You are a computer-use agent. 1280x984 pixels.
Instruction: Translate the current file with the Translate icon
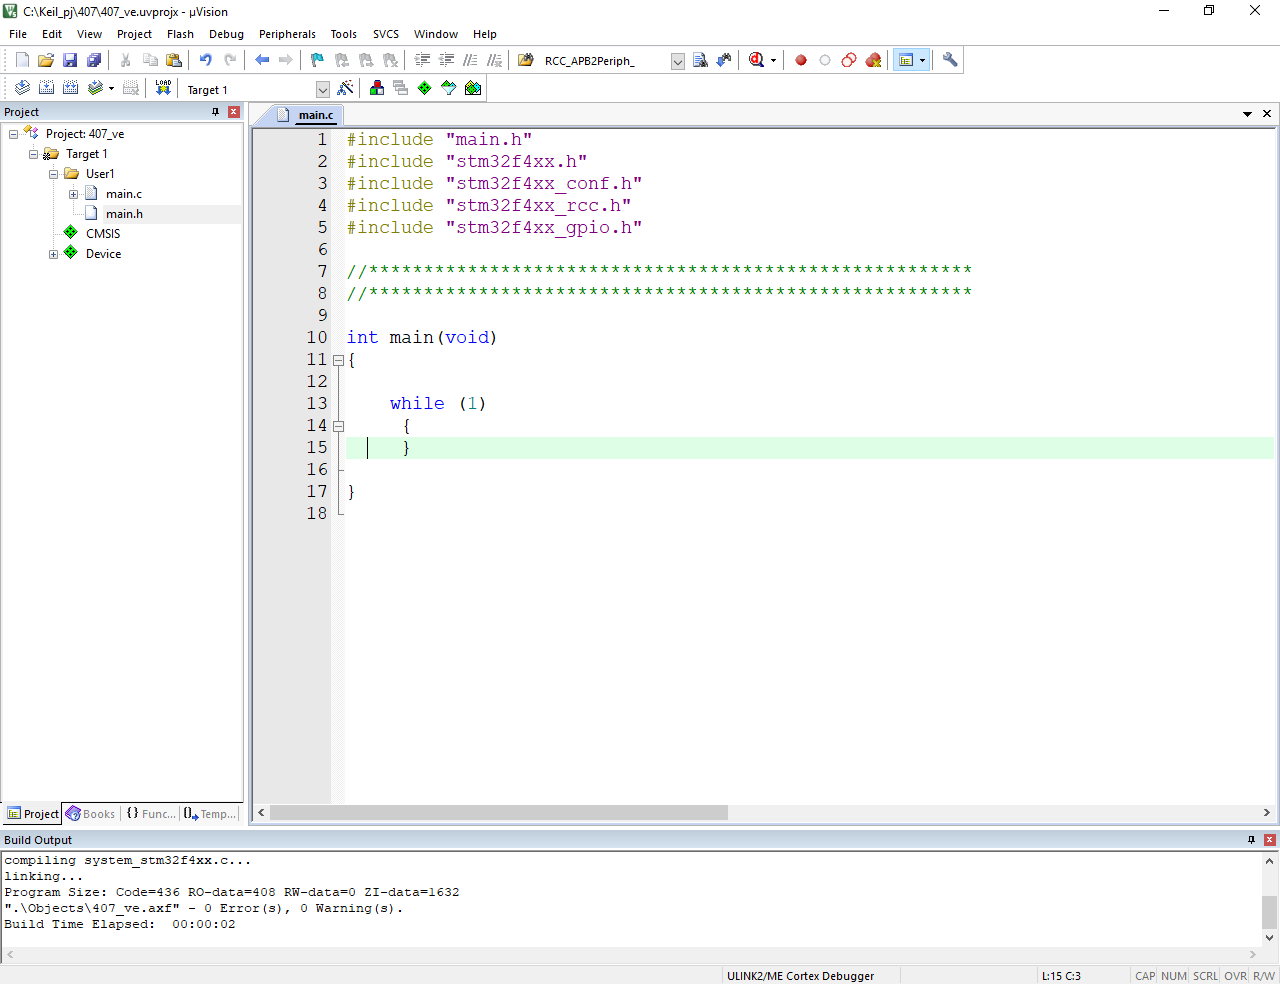22,88
